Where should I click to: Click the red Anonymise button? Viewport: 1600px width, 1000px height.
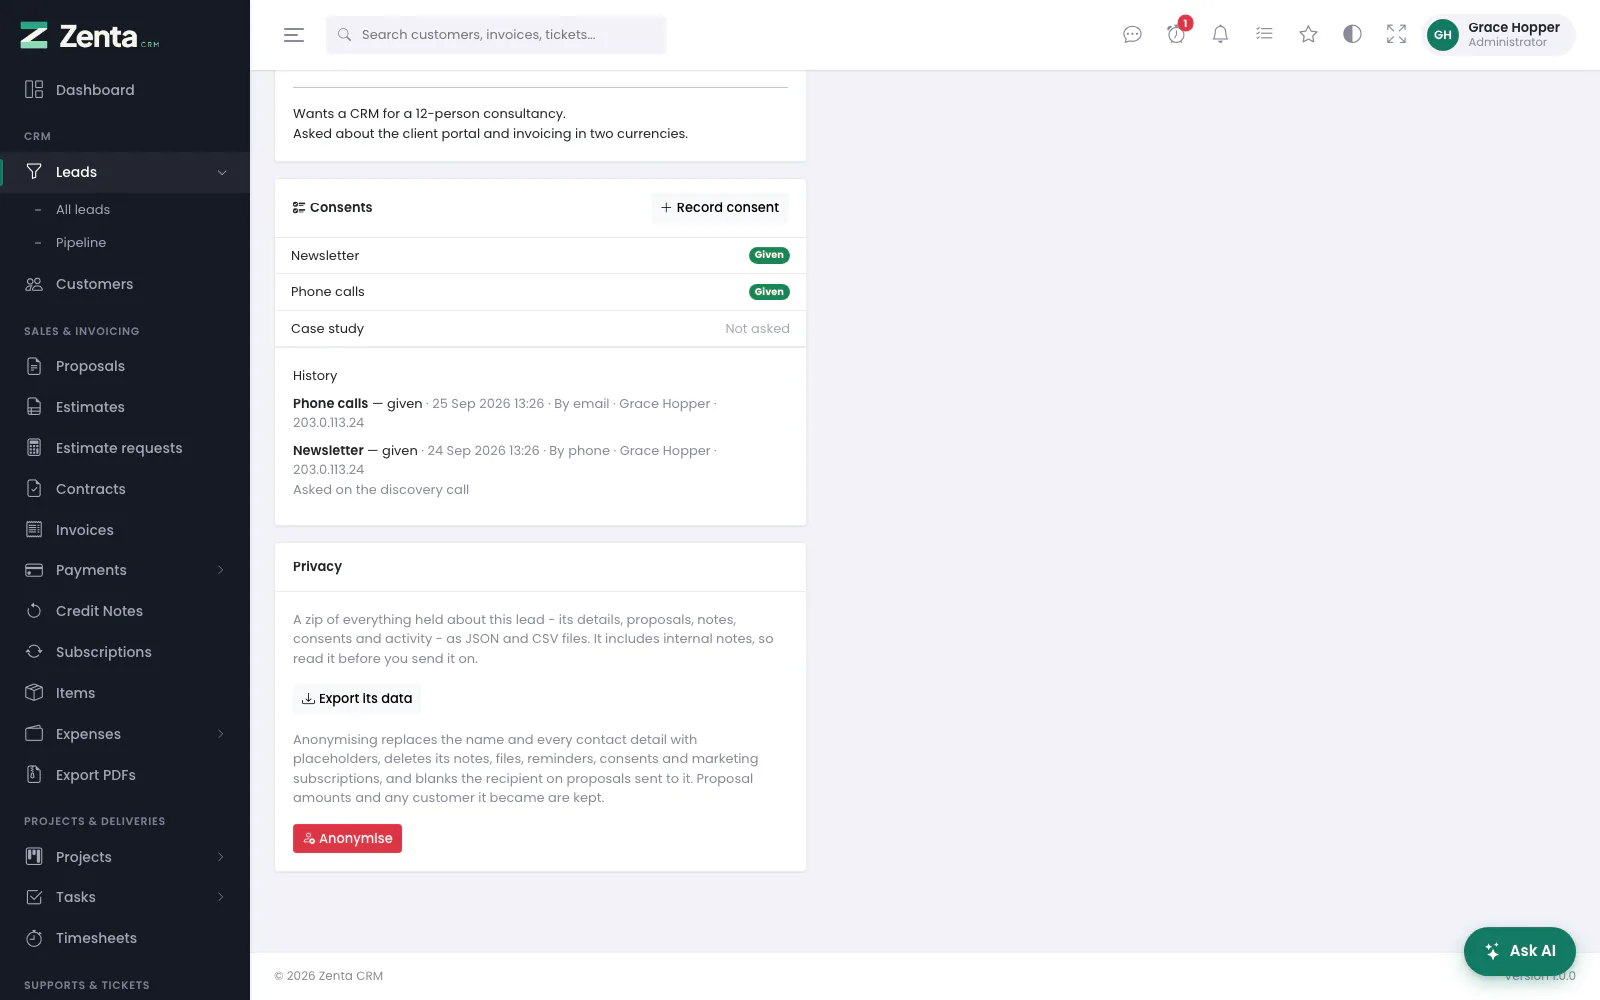[347, 838]
